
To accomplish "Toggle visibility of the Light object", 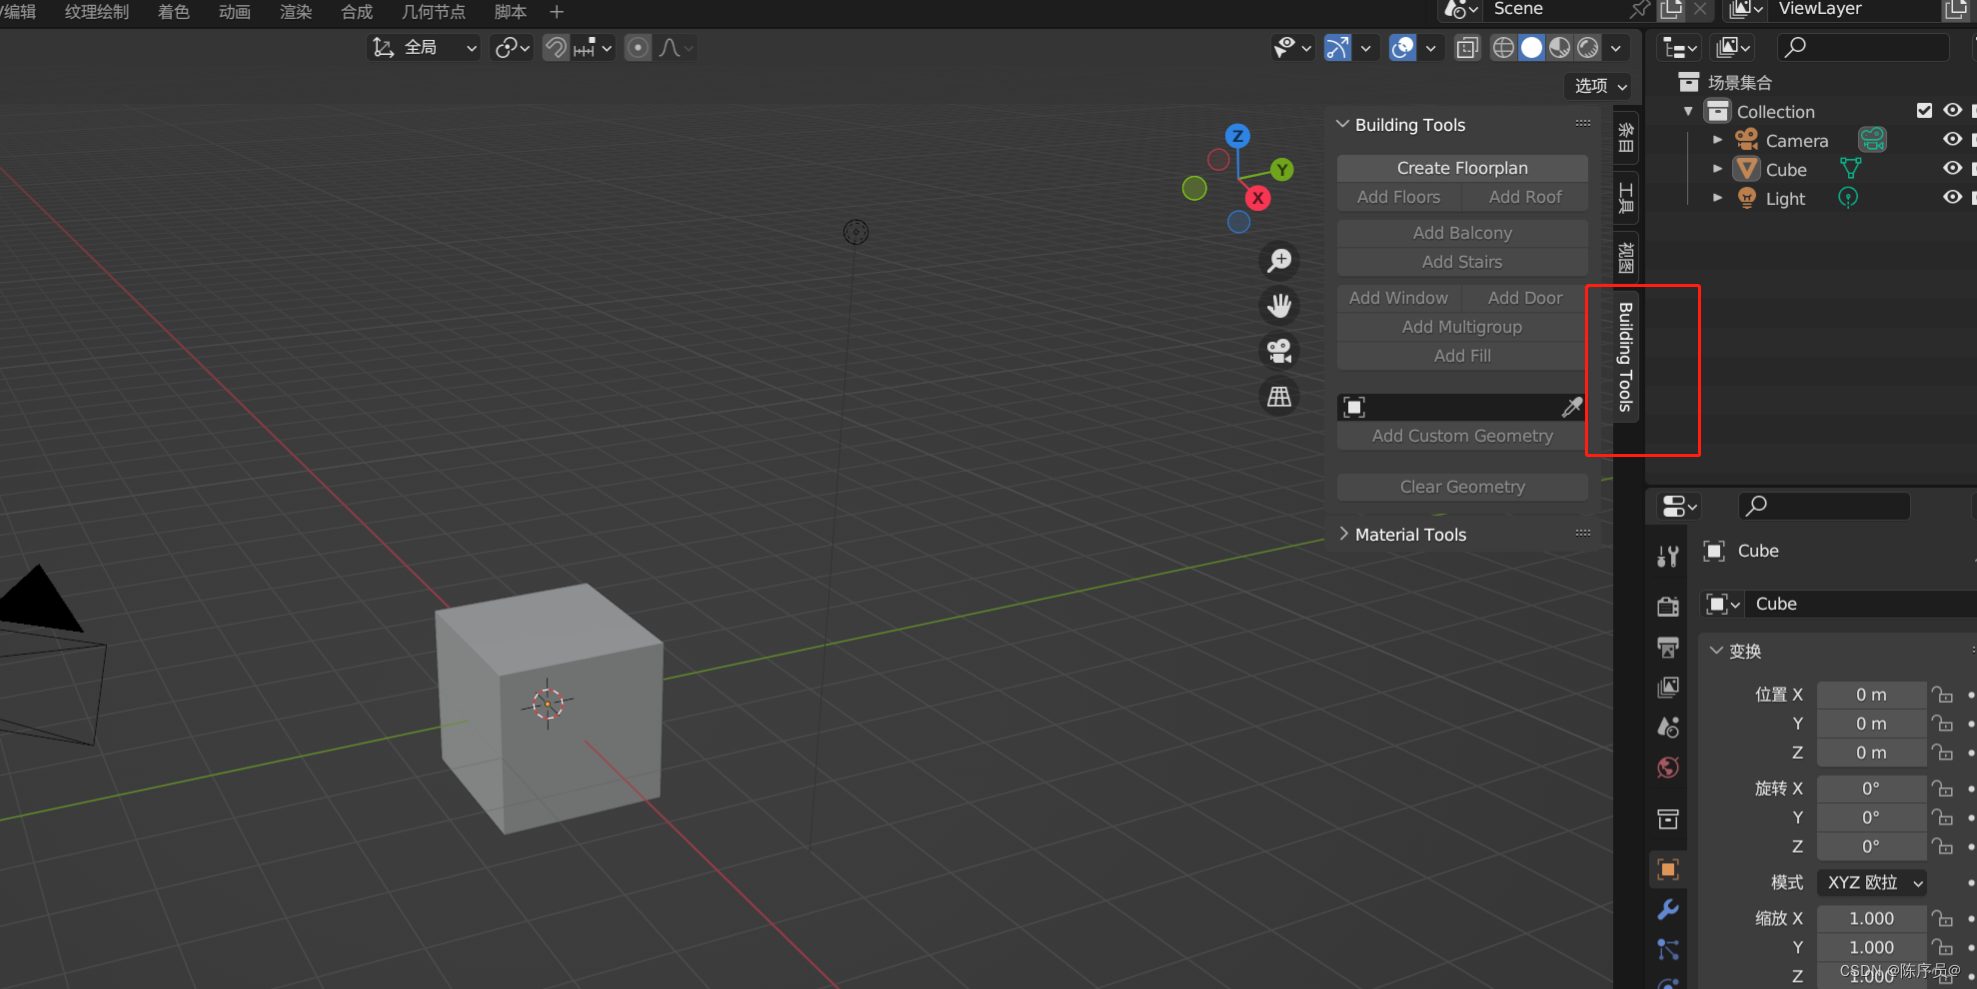I will pos(1952,196).
